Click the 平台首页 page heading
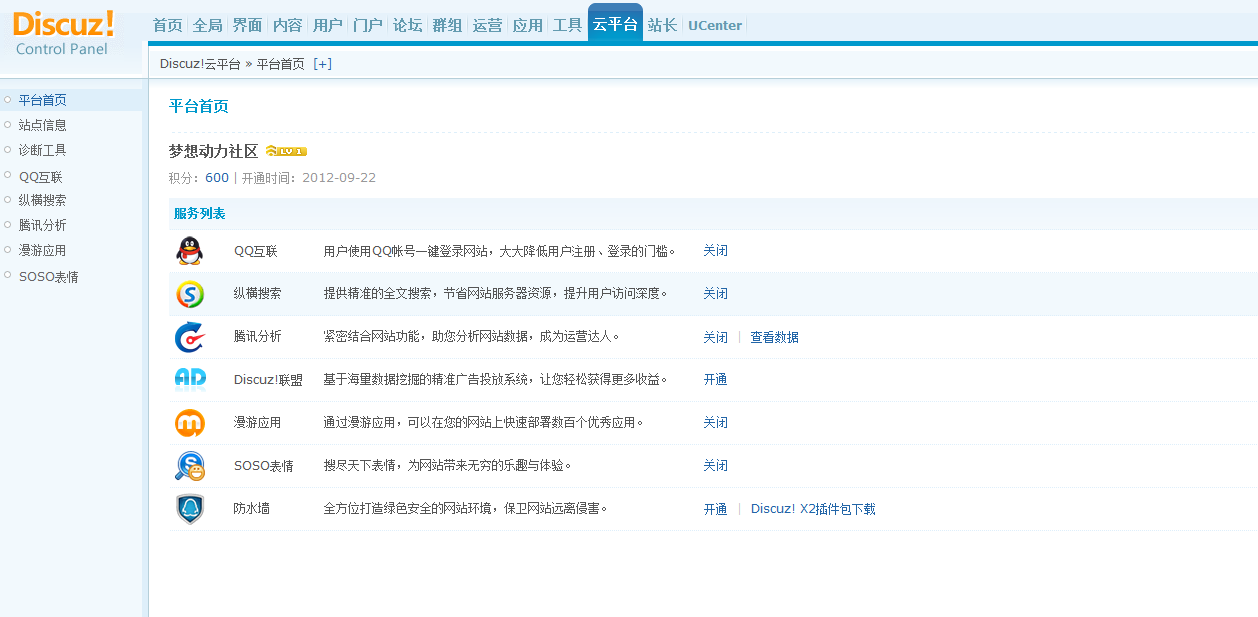The width and height of the screenshot is (1258, 617). point(199,106)
